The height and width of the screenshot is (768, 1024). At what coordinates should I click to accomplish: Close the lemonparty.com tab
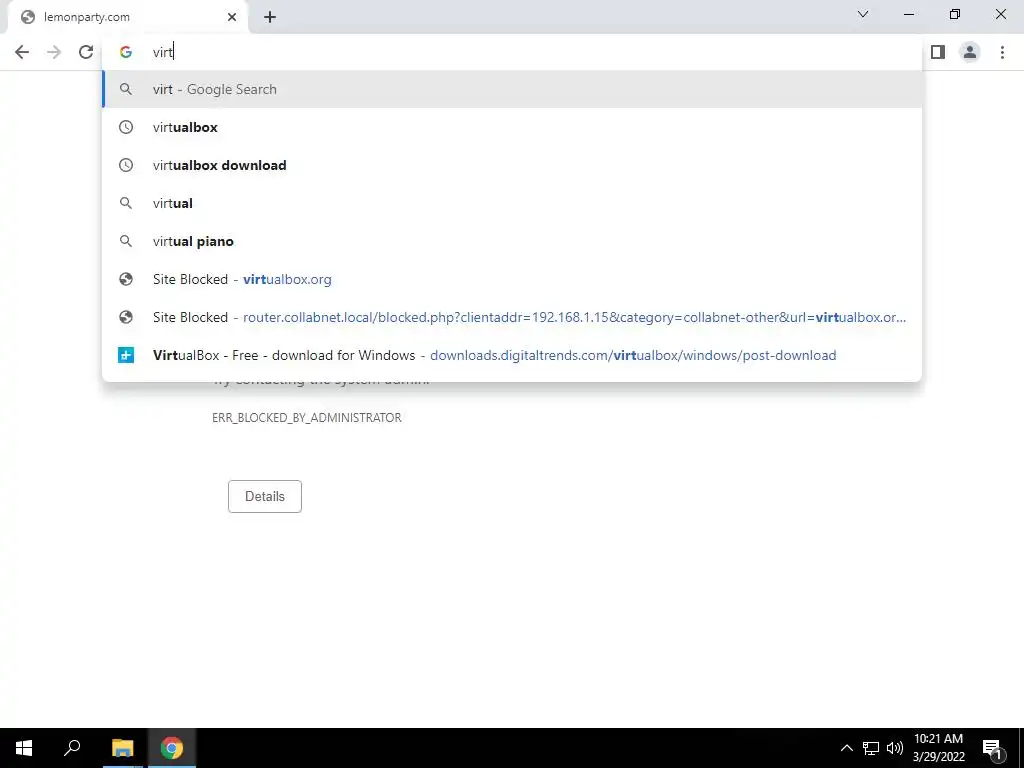coord(232,18)
